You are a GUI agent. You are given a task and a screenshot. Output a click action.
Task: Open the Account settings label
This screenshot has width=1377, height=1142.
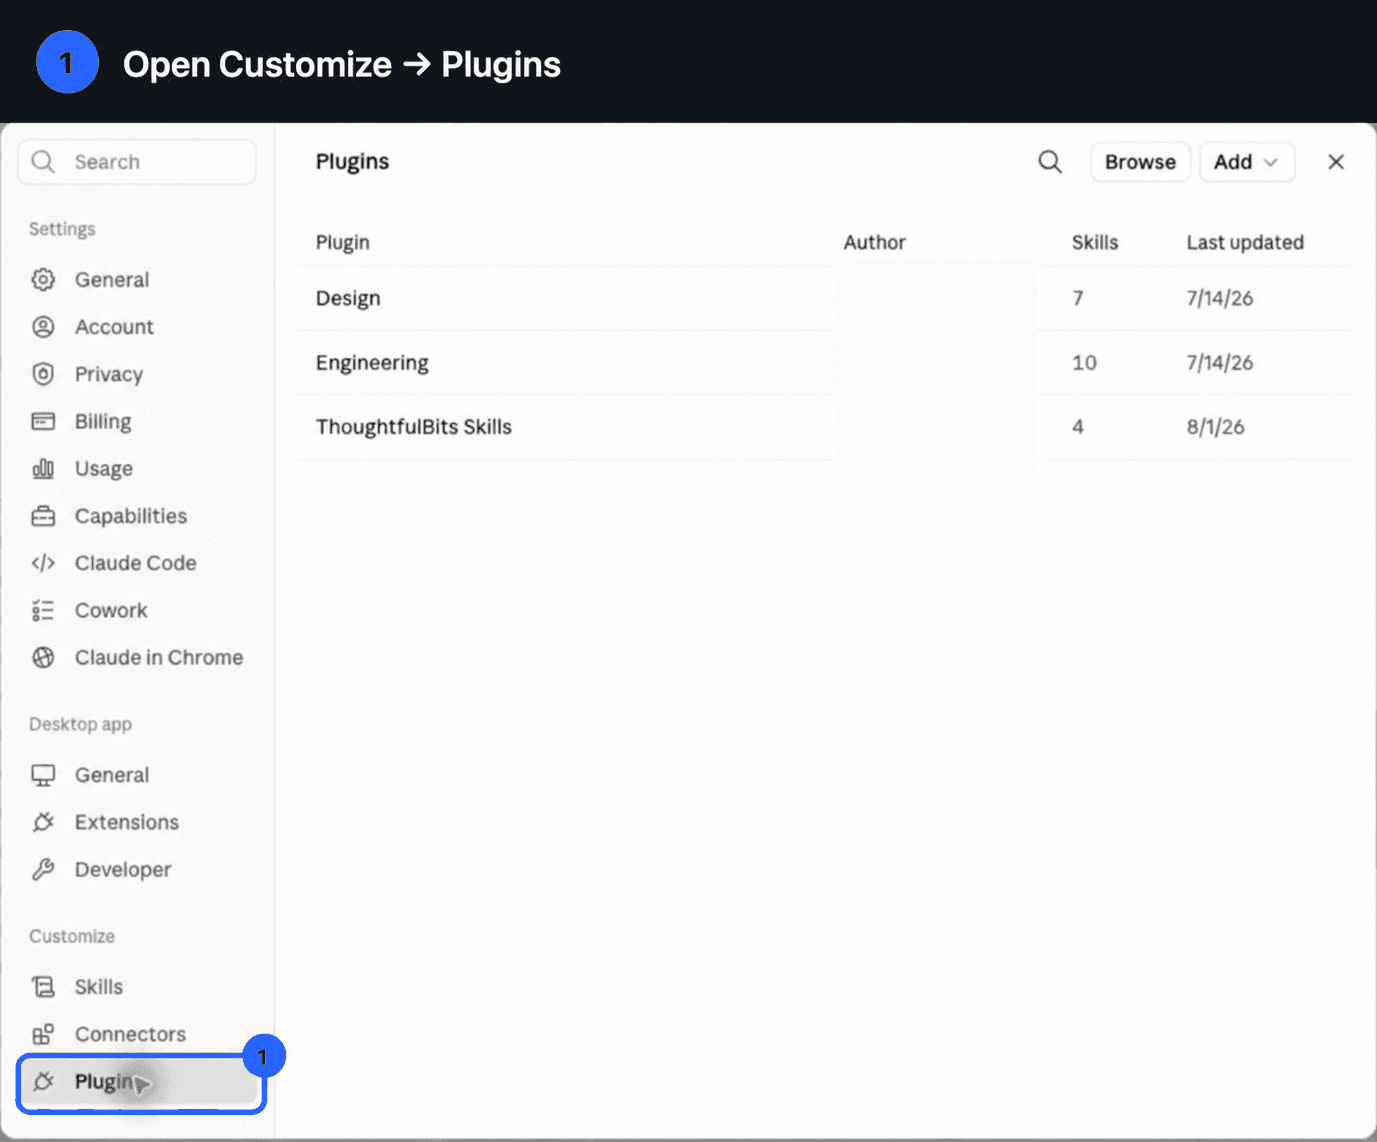[x=114, y=327]
